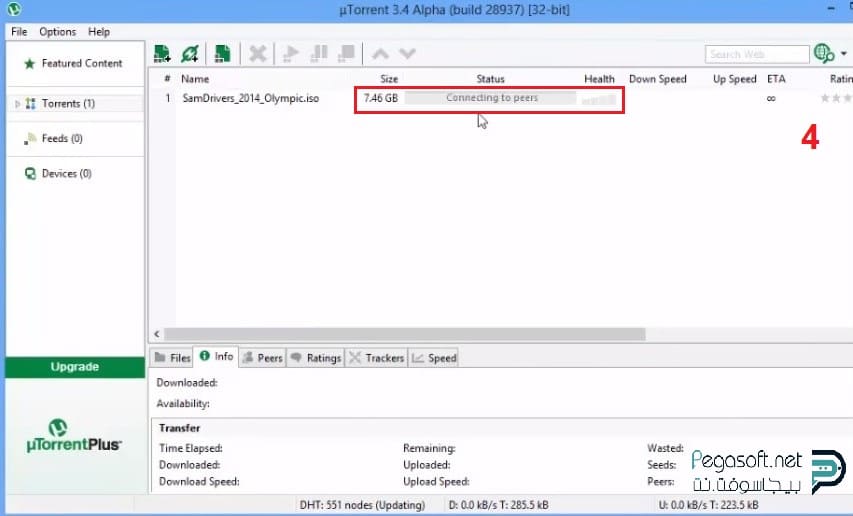Screen dimensions: 853x516
Task: Switch to the Ratings tab
Action: (x=316, y=358)
